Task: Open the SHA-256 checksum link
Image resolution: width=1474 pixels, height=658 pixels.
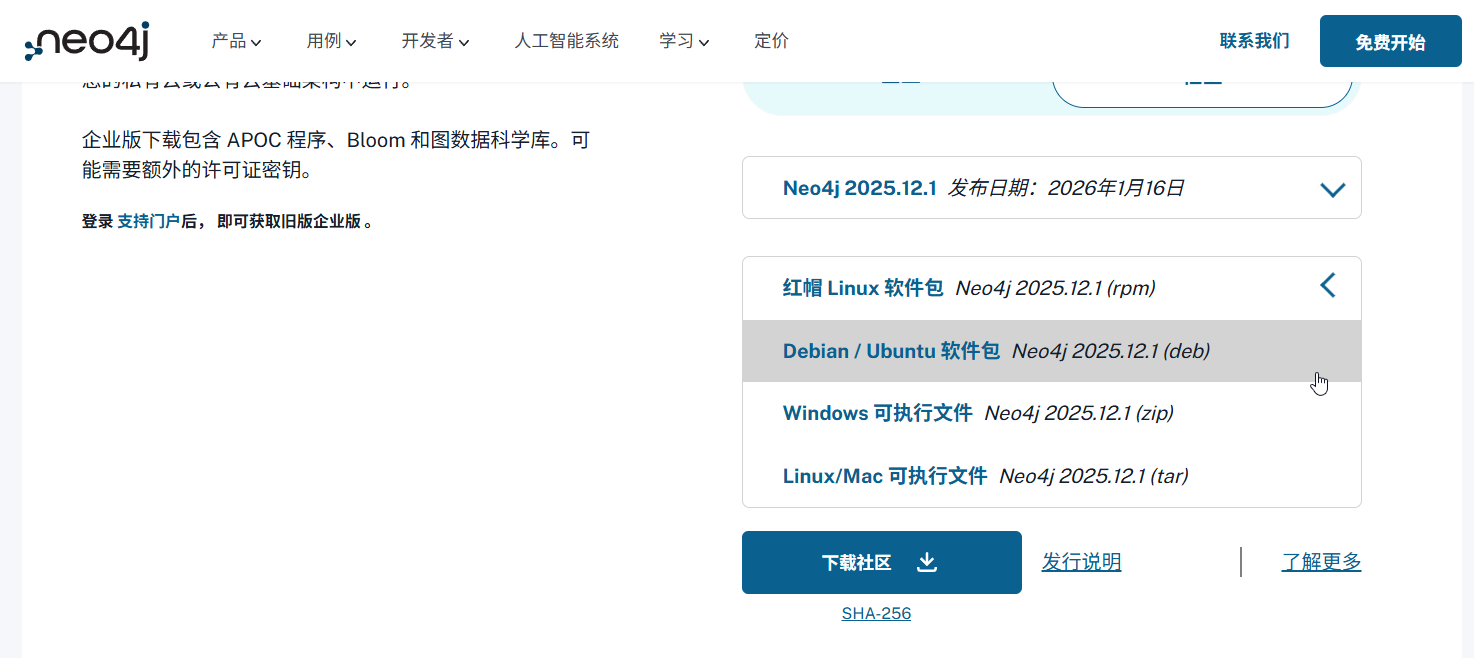Action: pos(876,614)
